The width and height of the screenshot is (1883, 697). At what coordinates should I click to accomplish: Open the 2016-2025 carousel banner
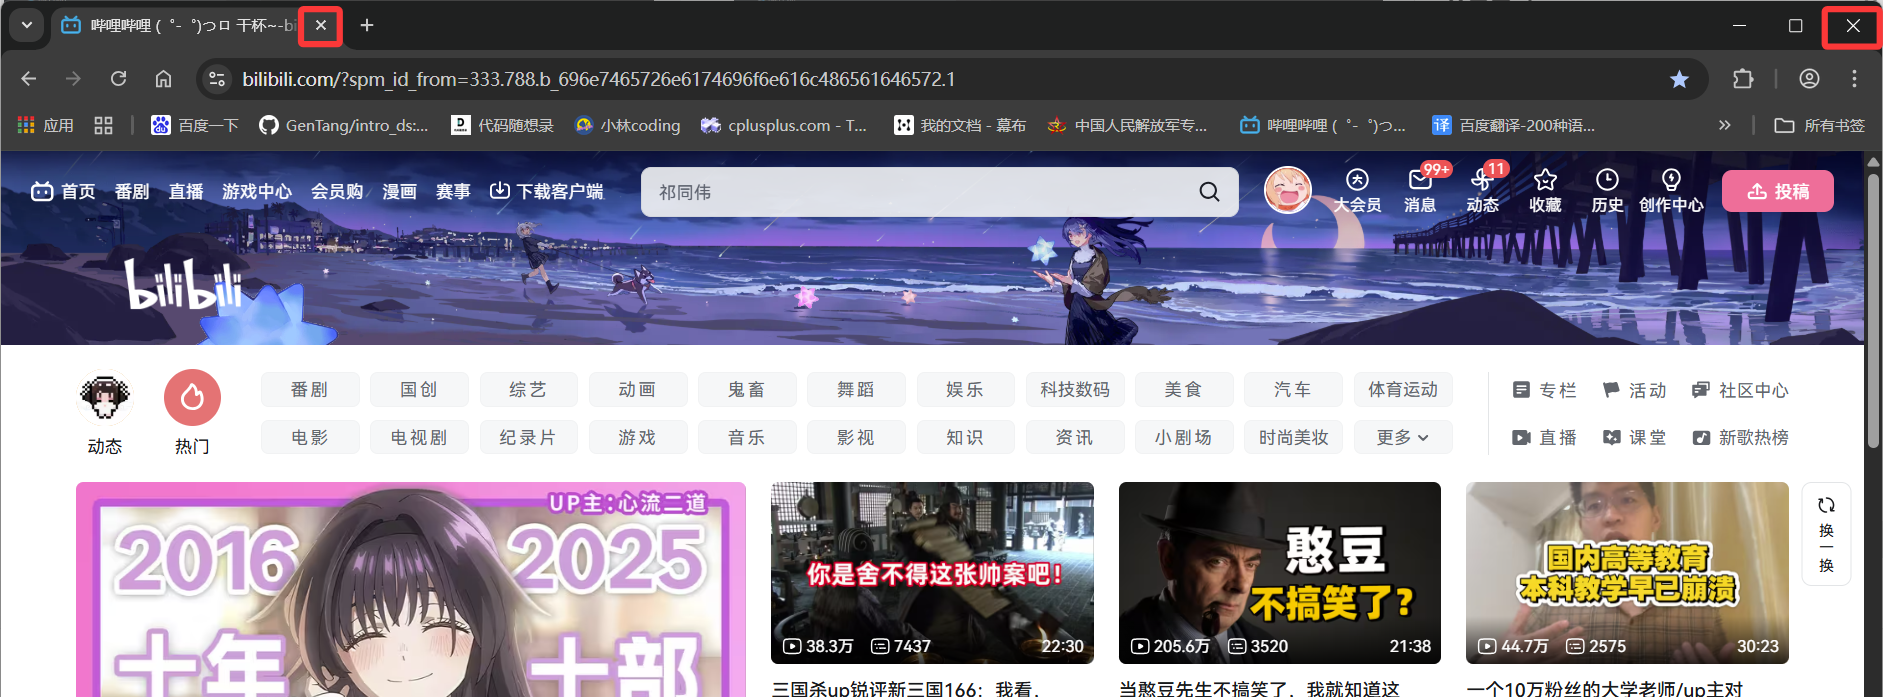click(411, 589)
